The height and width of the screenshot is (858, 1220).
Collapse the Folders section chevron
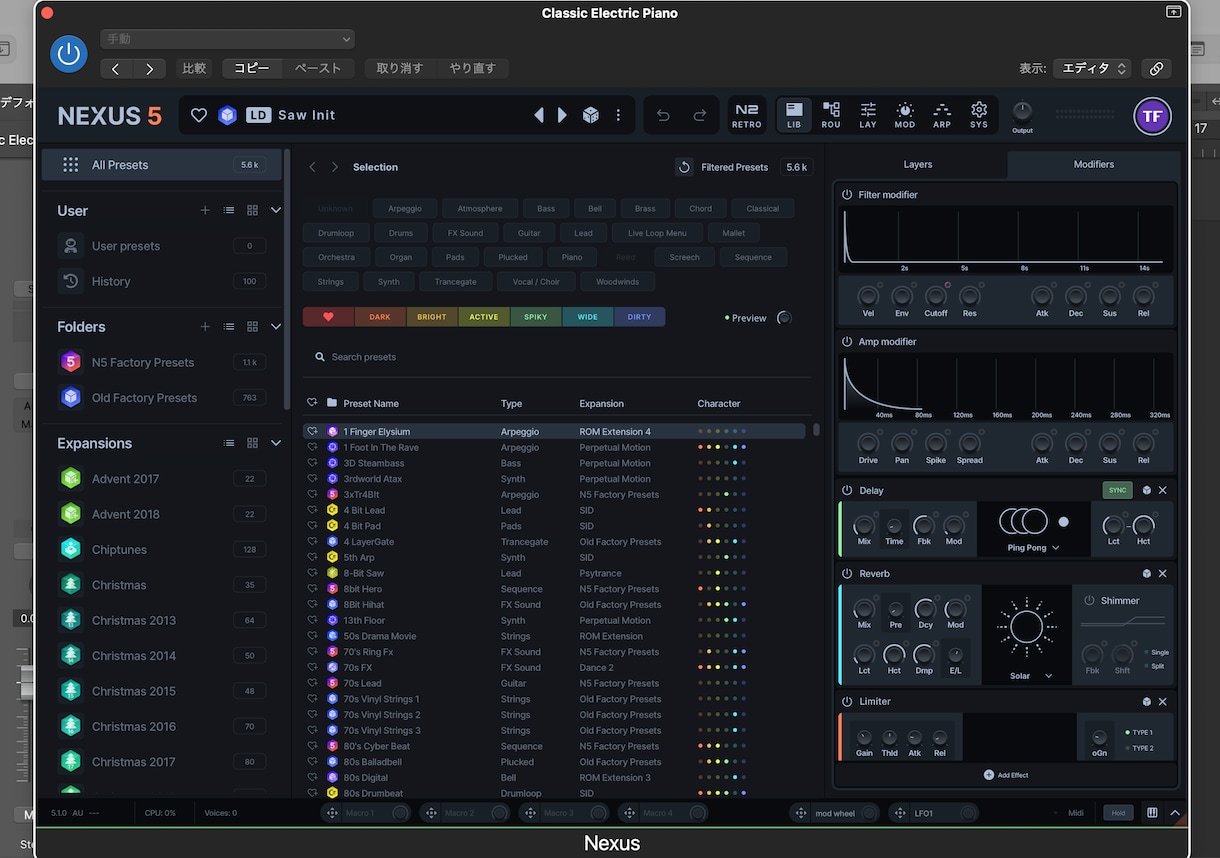point(276,327)
